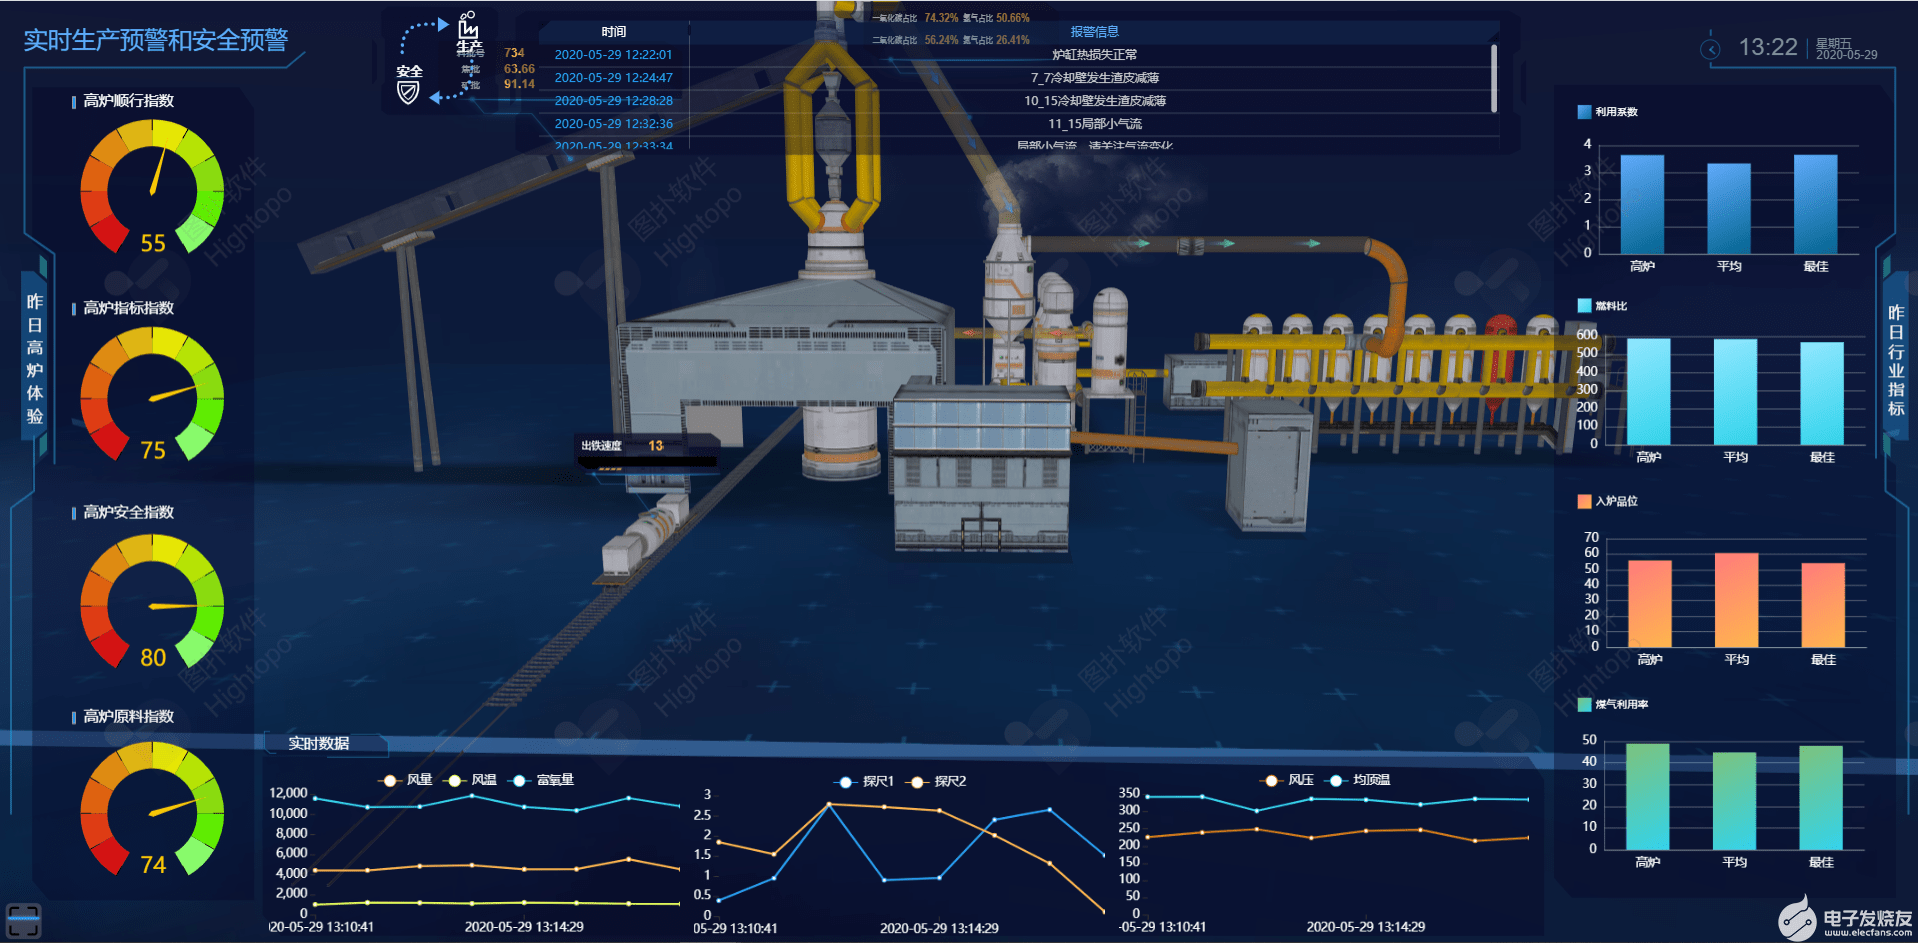
Task: Click the 煤气利用率 green legend square
Action: (x=1584, y=704)
